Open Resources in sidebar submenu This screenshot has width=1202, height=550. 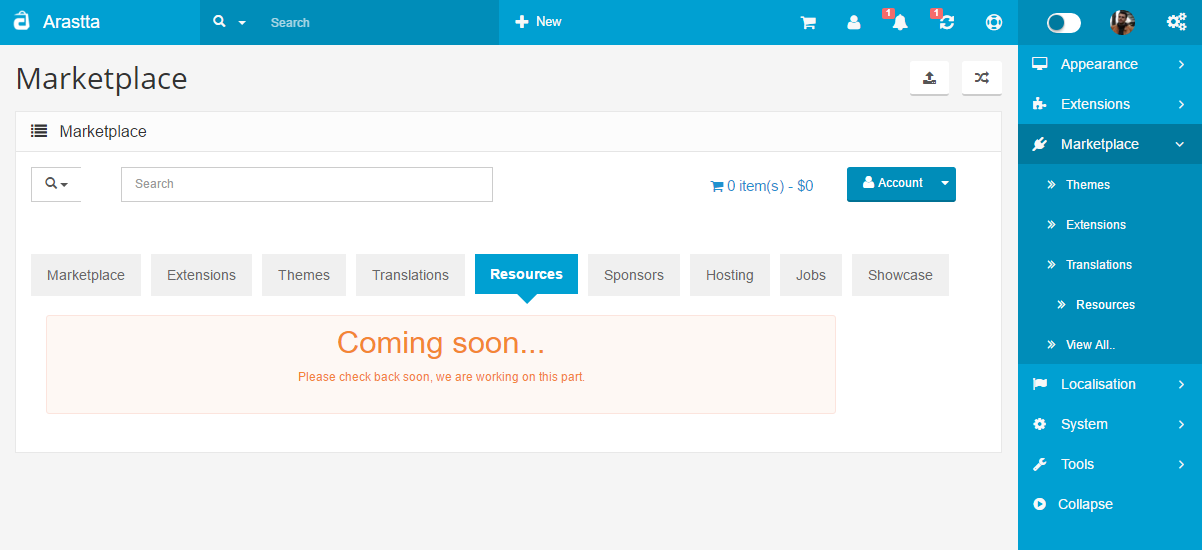pyautogui.click(x=1105, y=304)
